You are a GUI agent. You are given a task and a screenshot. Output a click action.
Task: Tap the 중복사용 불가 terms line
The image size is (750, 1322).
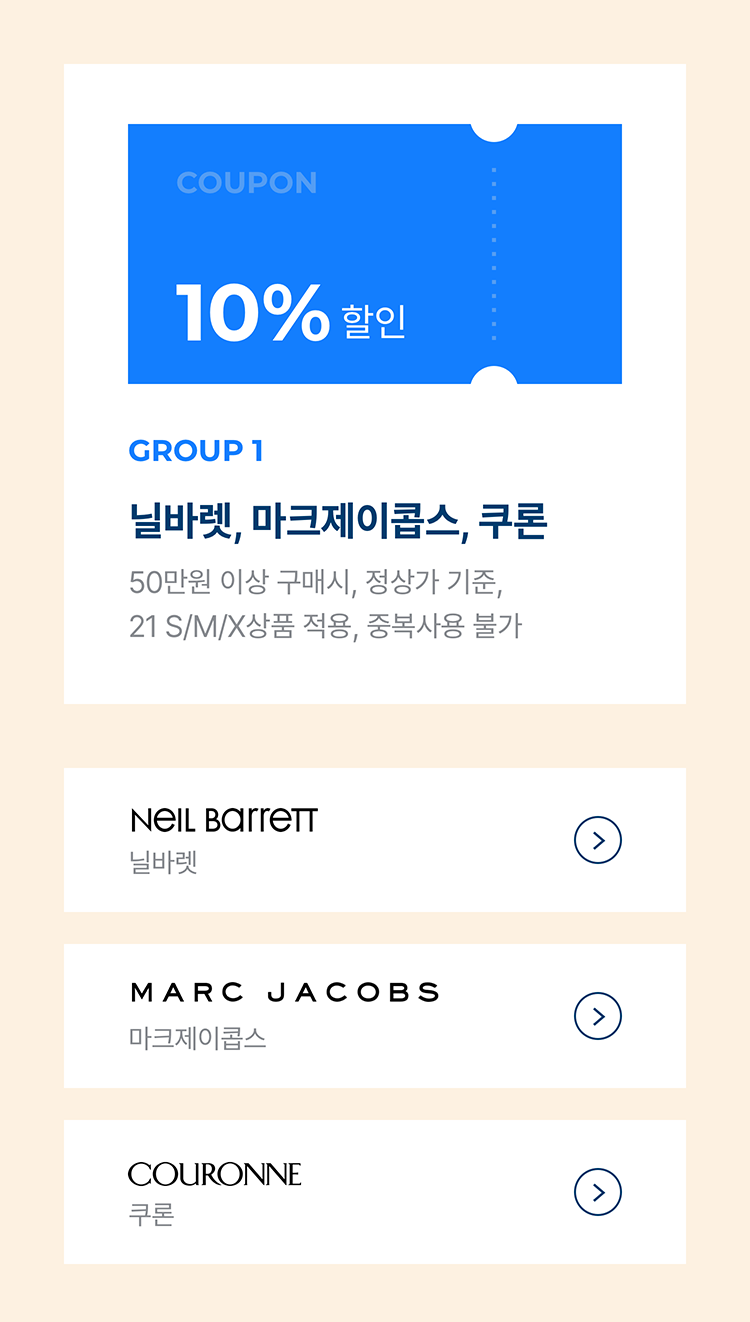(444, 627)
